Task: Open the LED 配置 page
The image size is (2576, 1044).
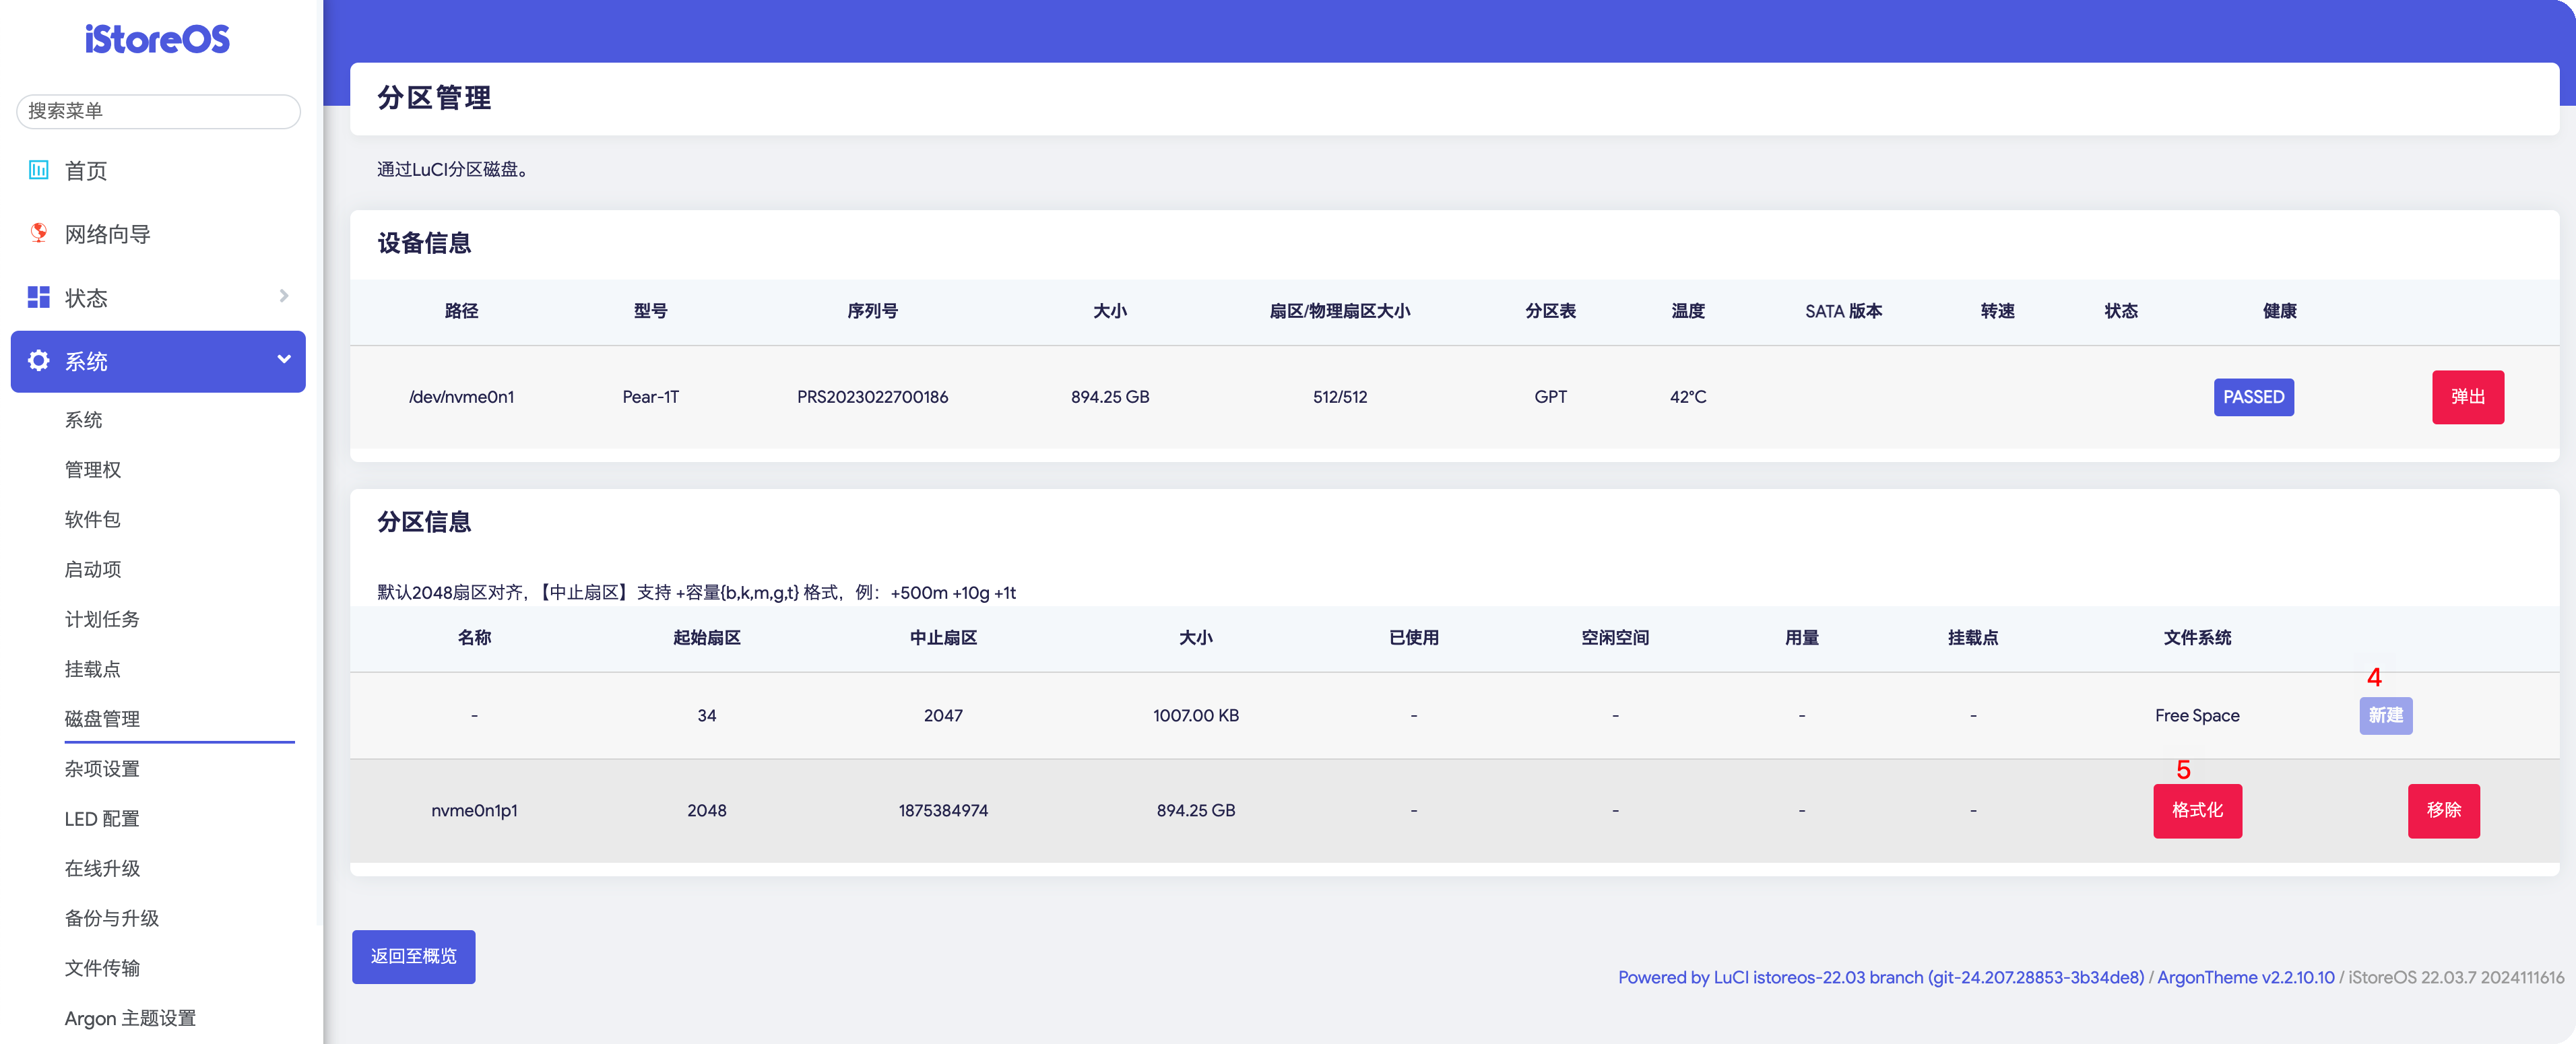Action: 102,819
